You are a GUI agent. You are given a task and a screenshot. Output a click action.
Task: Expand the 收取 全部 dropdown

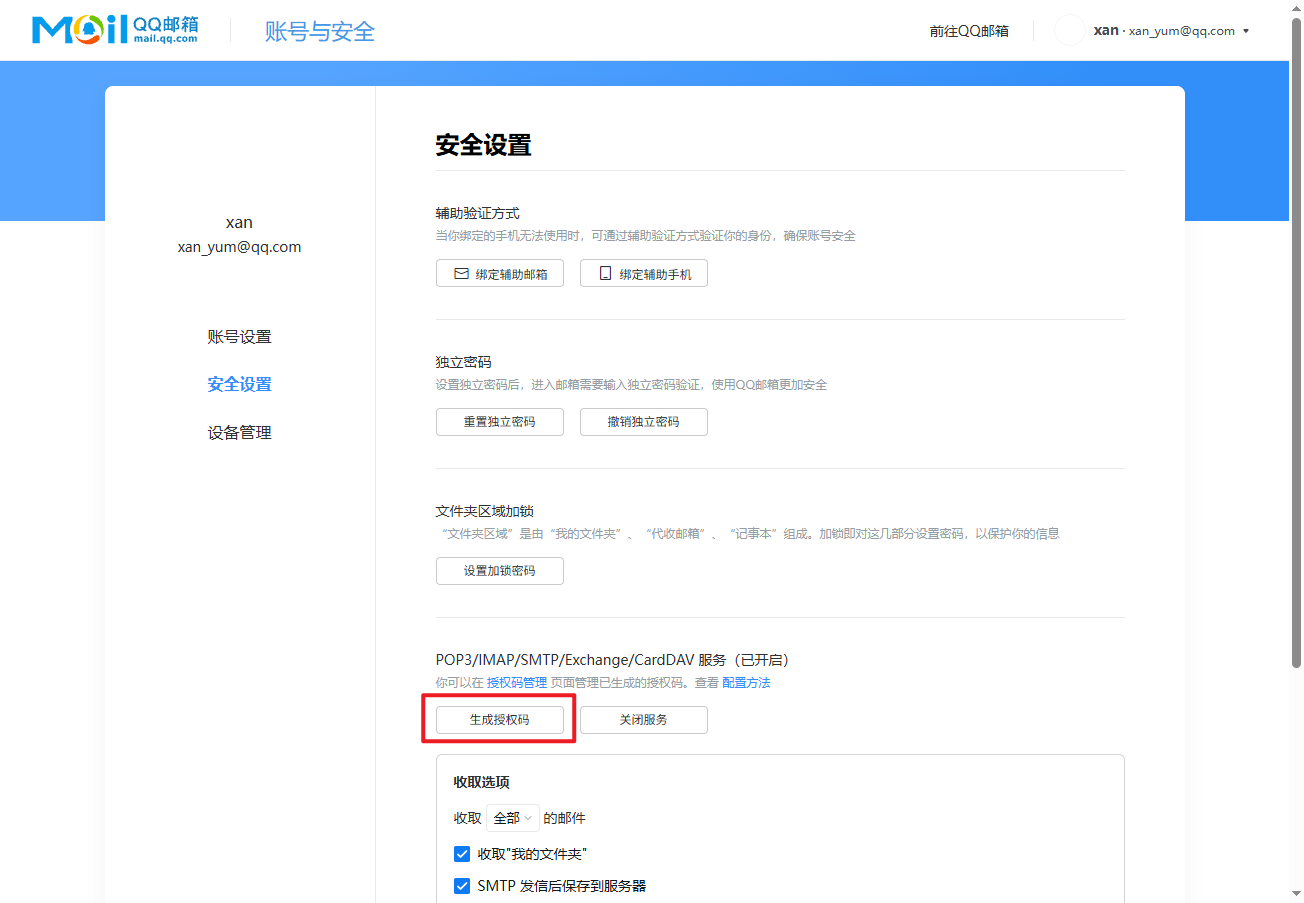[513, 818]
